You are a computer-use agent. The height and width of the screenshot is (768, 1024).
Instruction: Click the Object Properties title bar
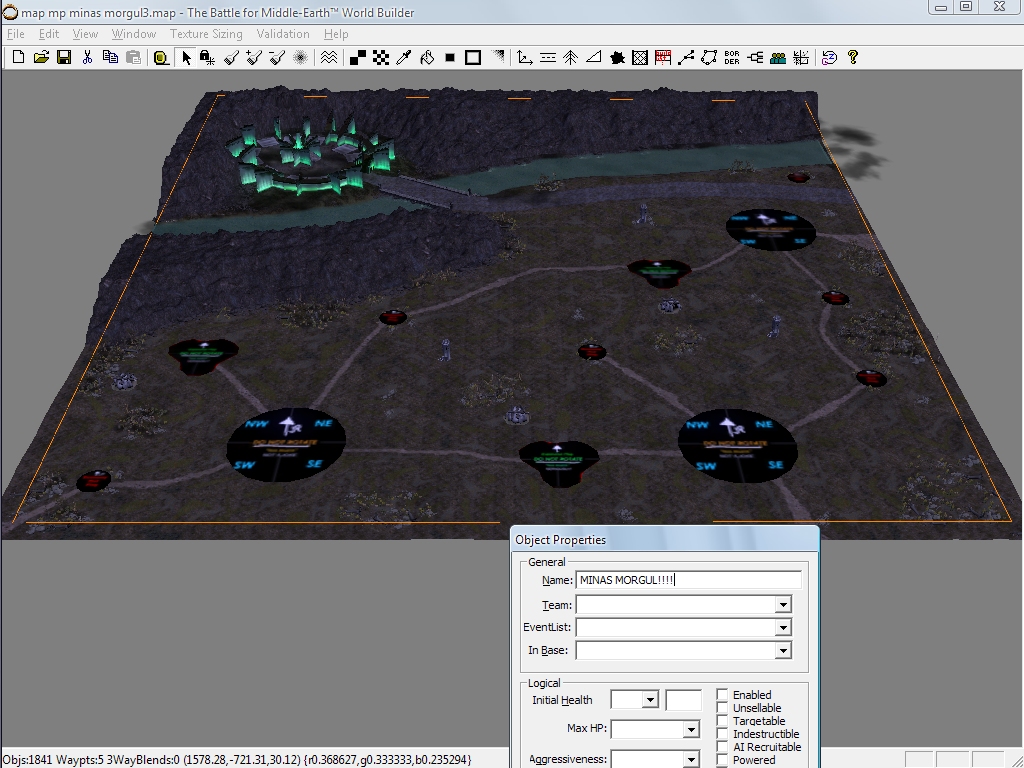click(664, 539)
